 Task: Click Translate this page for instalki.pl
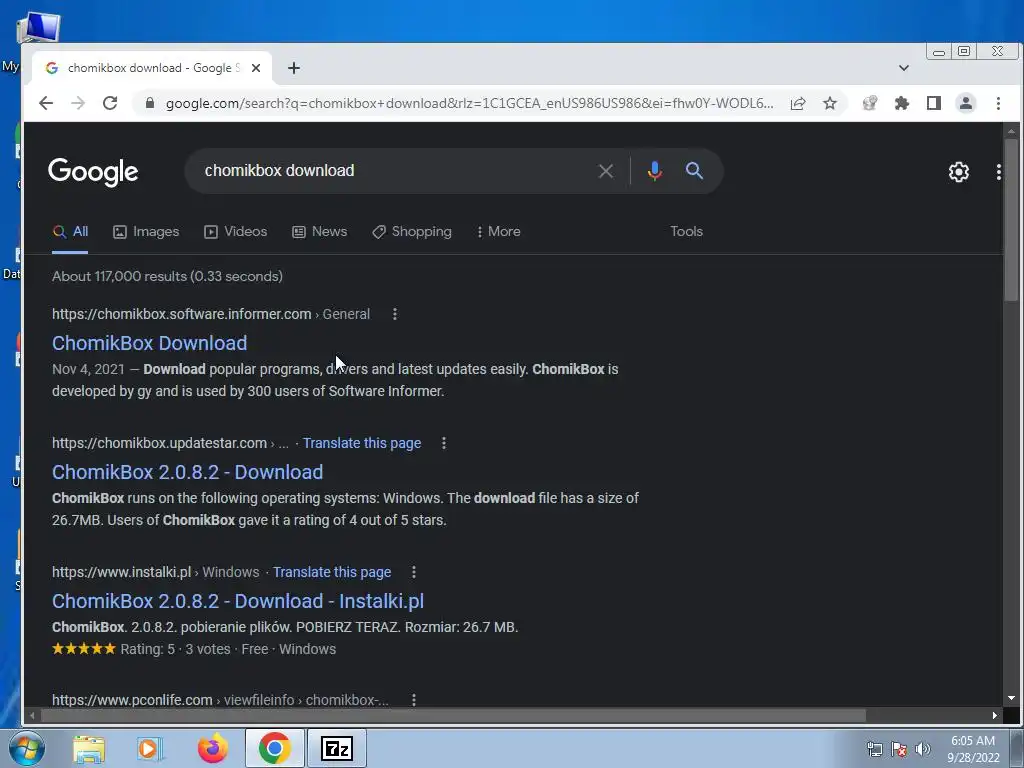click(332, 572)
